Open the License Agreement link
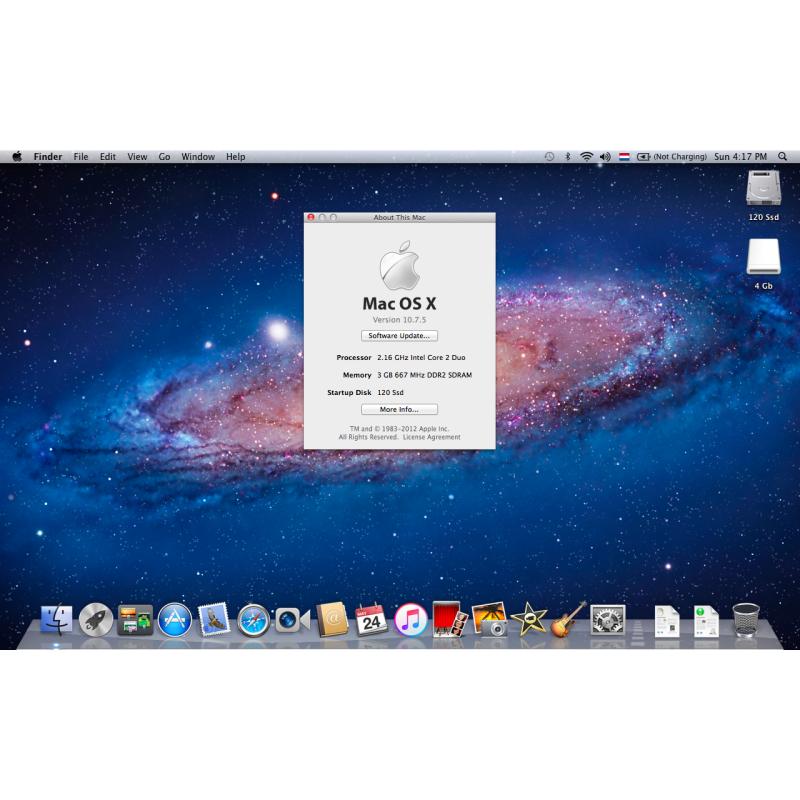The height and width of the screenshot is (800, 800). pyautogui.click(x=432, y=437)
